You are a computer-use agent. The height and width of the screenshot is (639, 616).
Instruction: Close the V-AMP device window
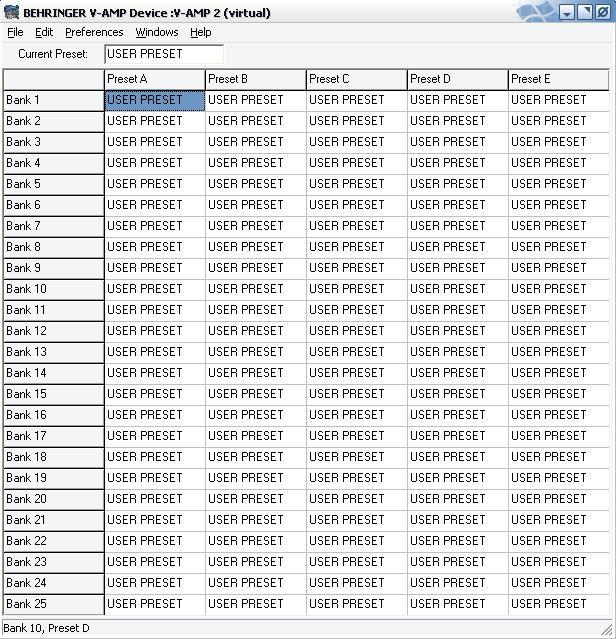(603, 13)
